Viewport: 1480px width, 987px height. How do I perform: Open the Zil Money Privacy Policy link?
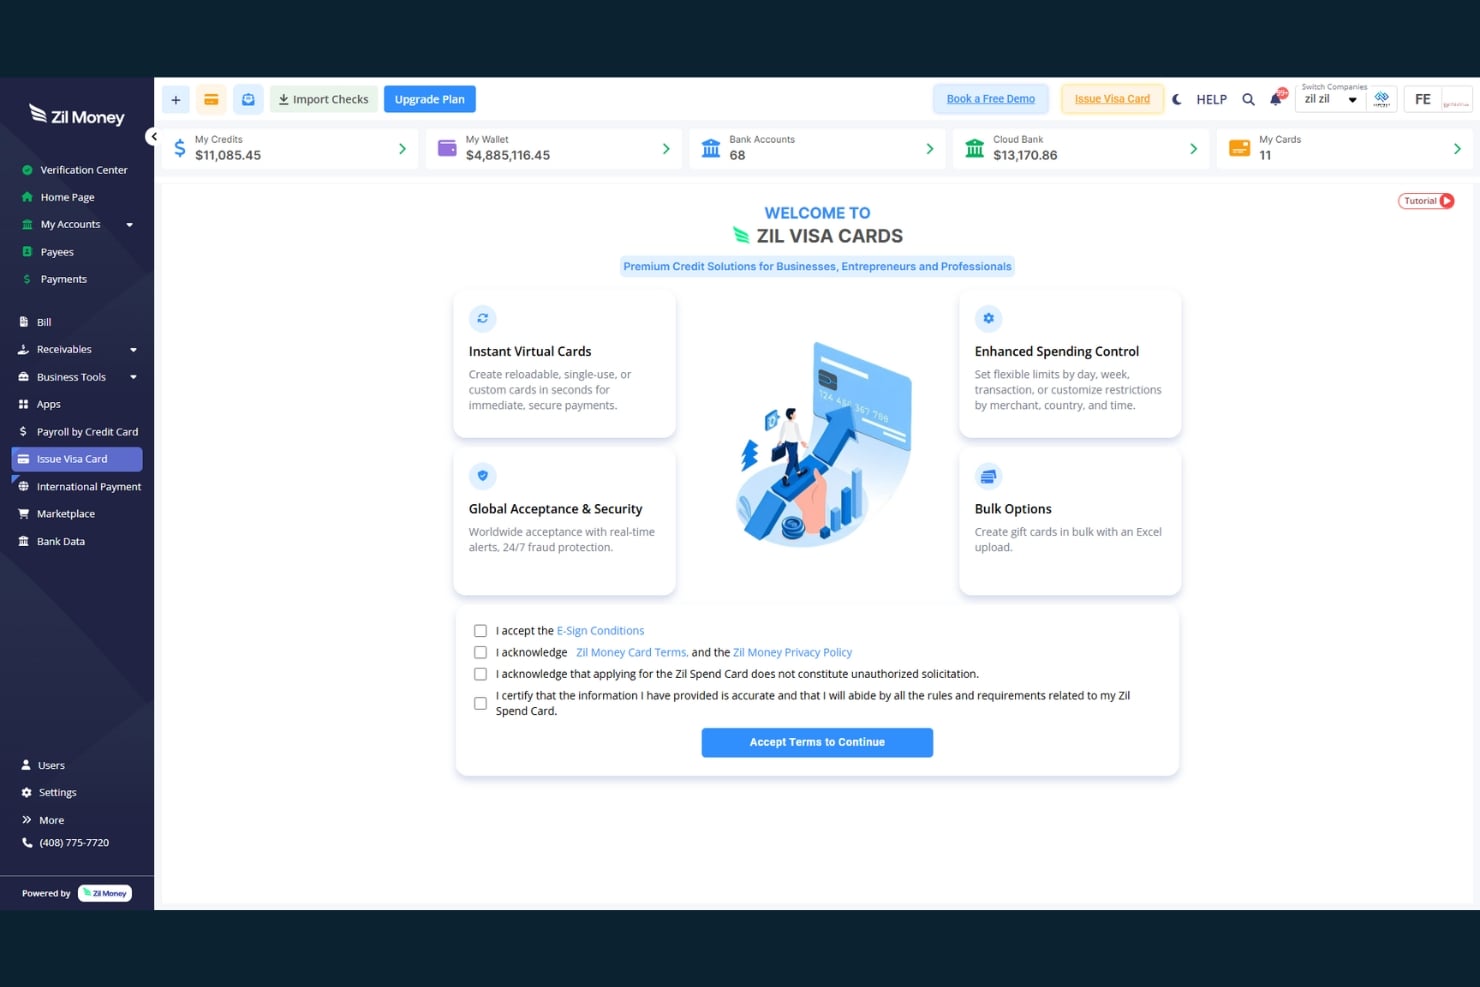pos(792,652)
